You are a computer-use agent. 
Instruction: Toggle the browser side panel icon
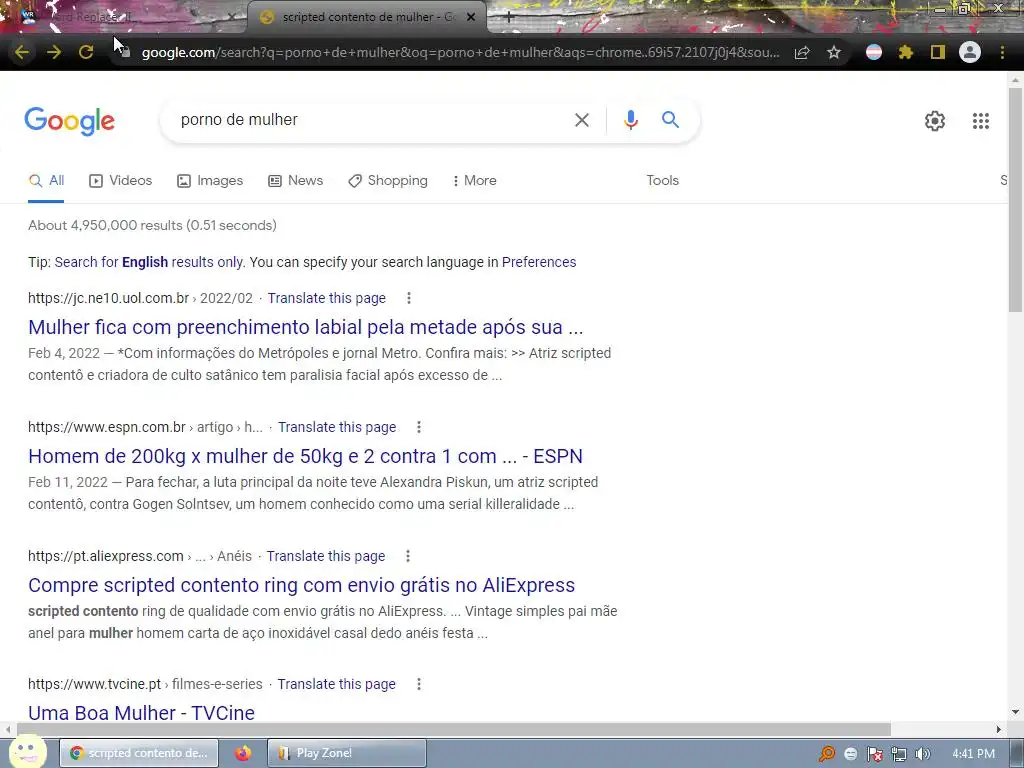pyautogui.click(x=938, y=52)
